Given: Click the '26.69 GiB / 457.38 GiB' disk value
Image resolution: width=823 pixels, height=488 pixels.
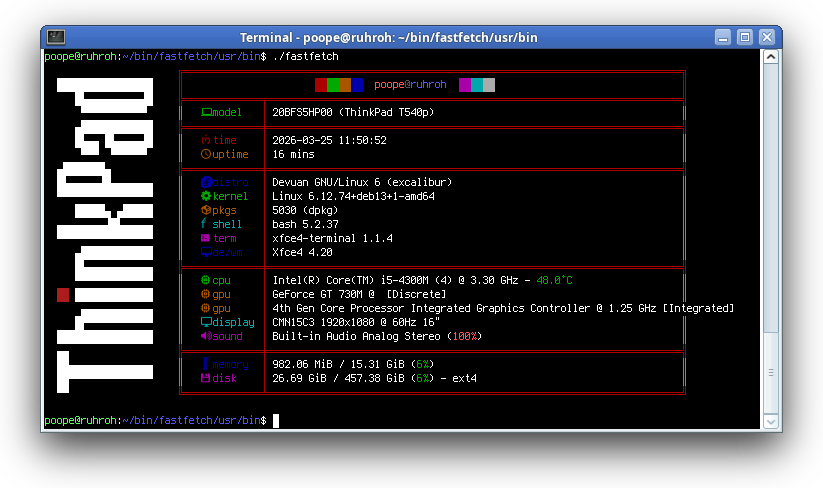Looking at the screenshot, I should pos(338,378).
